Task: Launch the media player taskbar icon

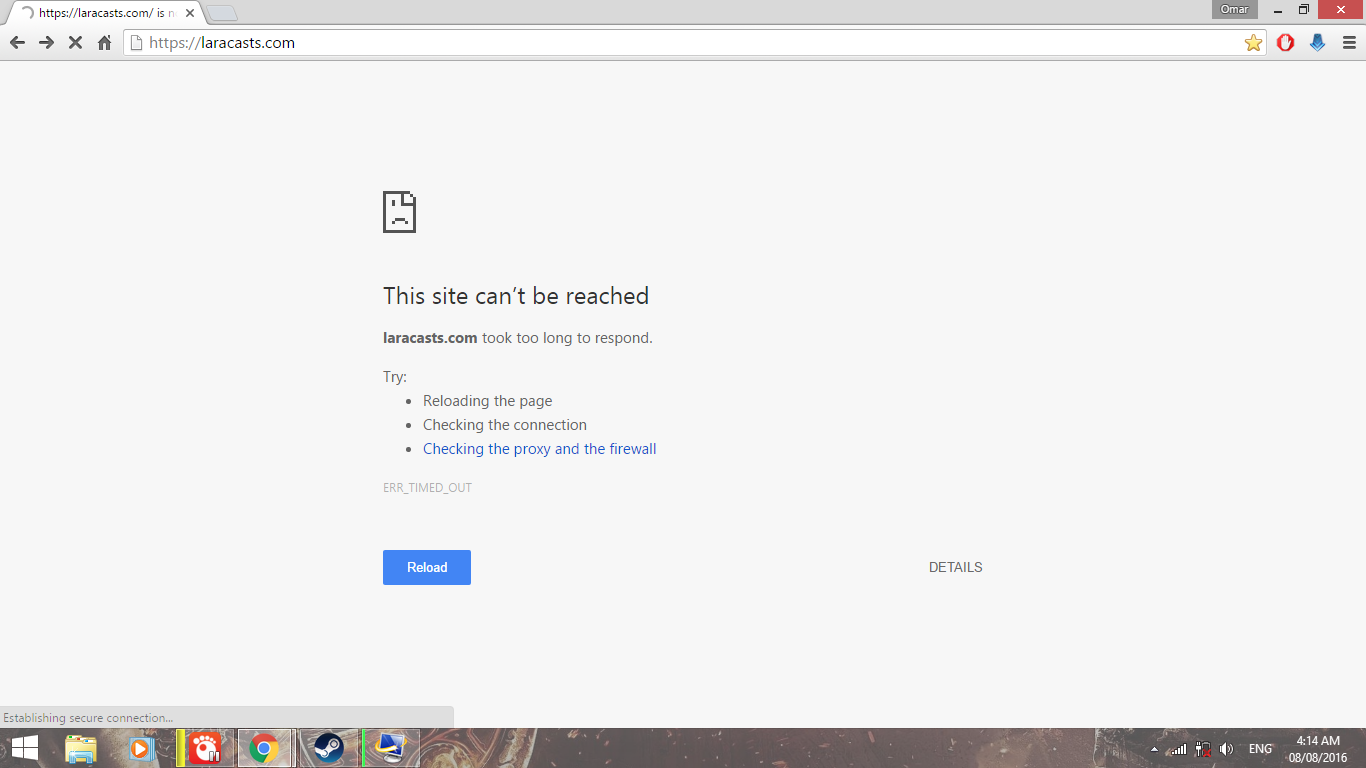Action: [x=140, y=748]
